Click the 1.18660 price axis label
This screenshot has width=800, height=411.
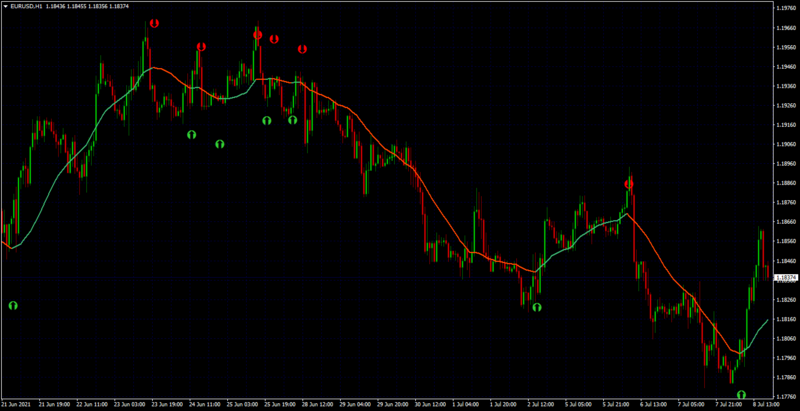(786, 222)
